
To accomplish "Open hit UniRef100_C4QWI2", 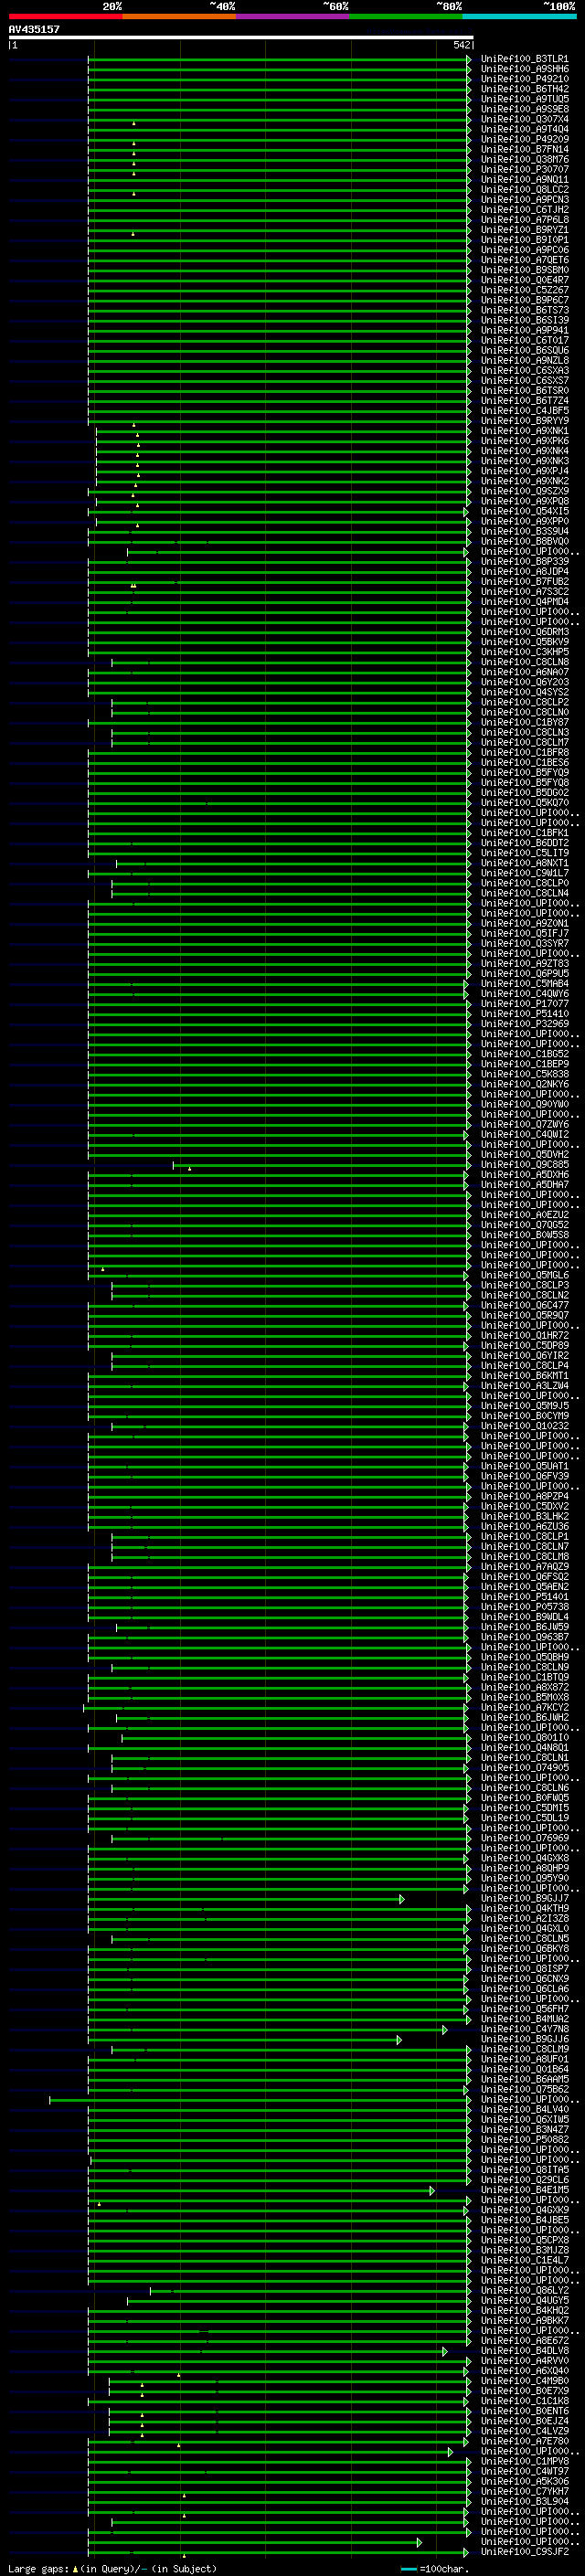I will [x=525, y=1135].
